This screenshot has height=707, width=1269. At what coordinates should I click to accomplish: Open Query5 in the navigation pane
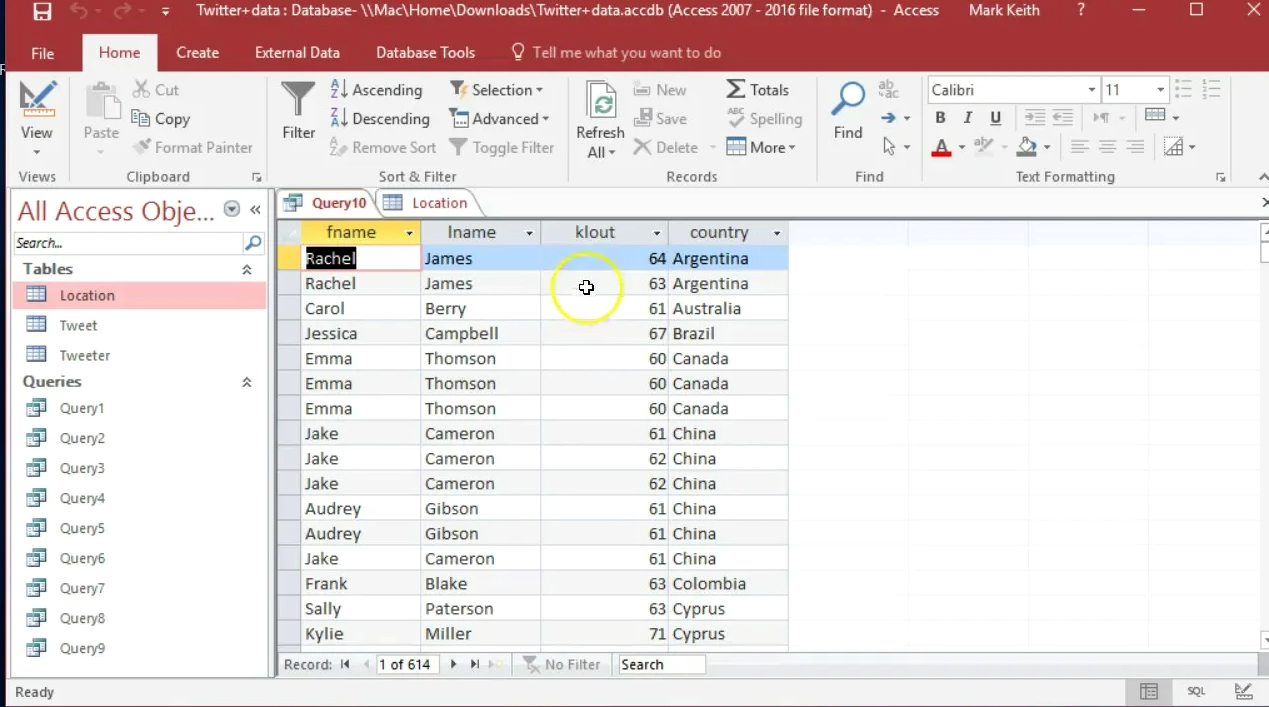click(82, 528)
